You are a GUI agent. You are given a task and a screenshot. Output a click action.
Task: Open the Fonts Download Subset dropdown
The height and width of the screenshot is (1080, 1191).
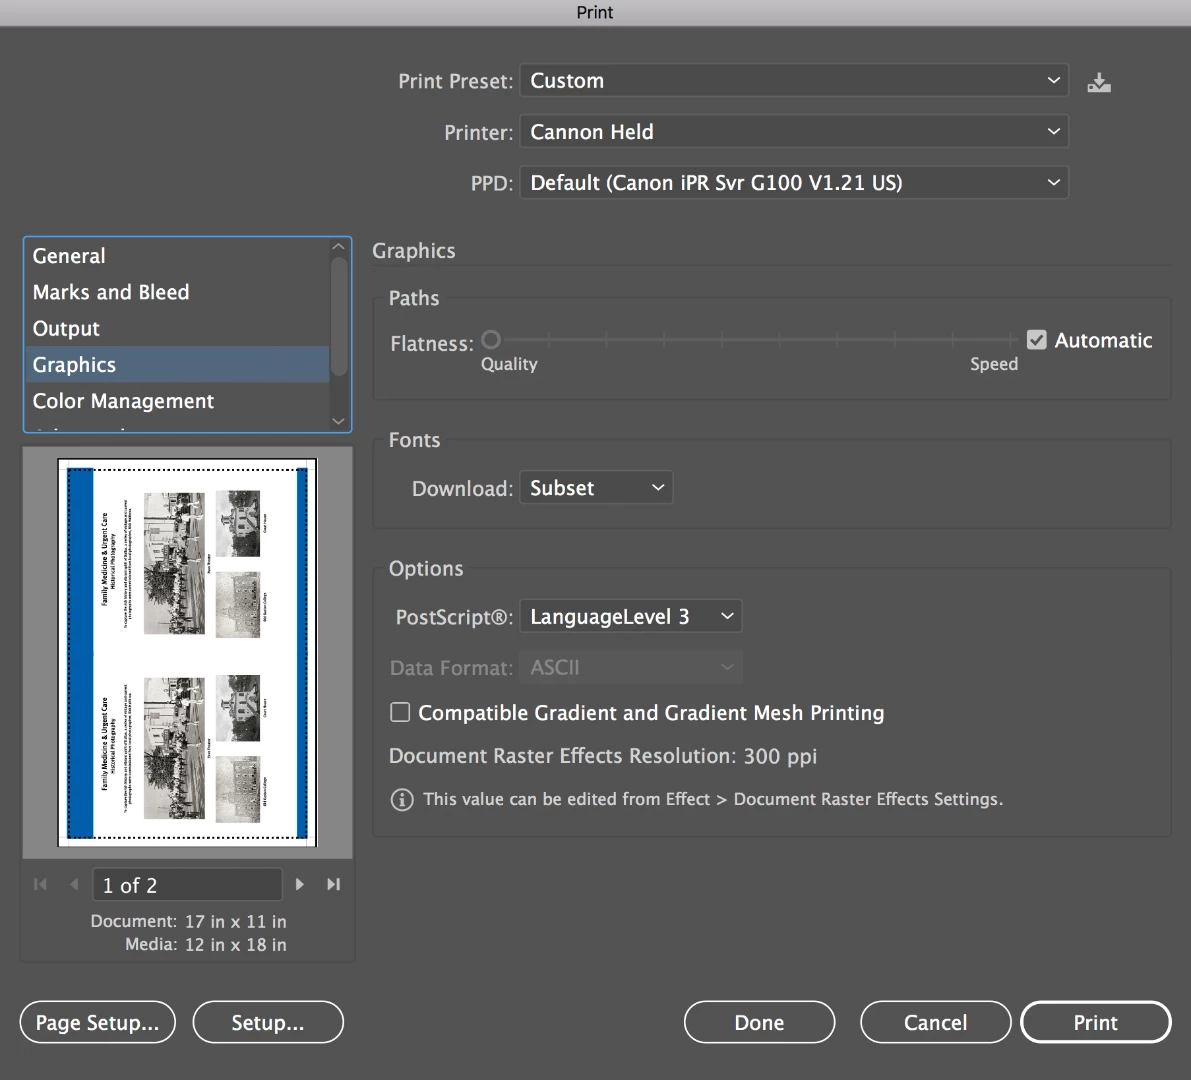(x=596, y=488)
